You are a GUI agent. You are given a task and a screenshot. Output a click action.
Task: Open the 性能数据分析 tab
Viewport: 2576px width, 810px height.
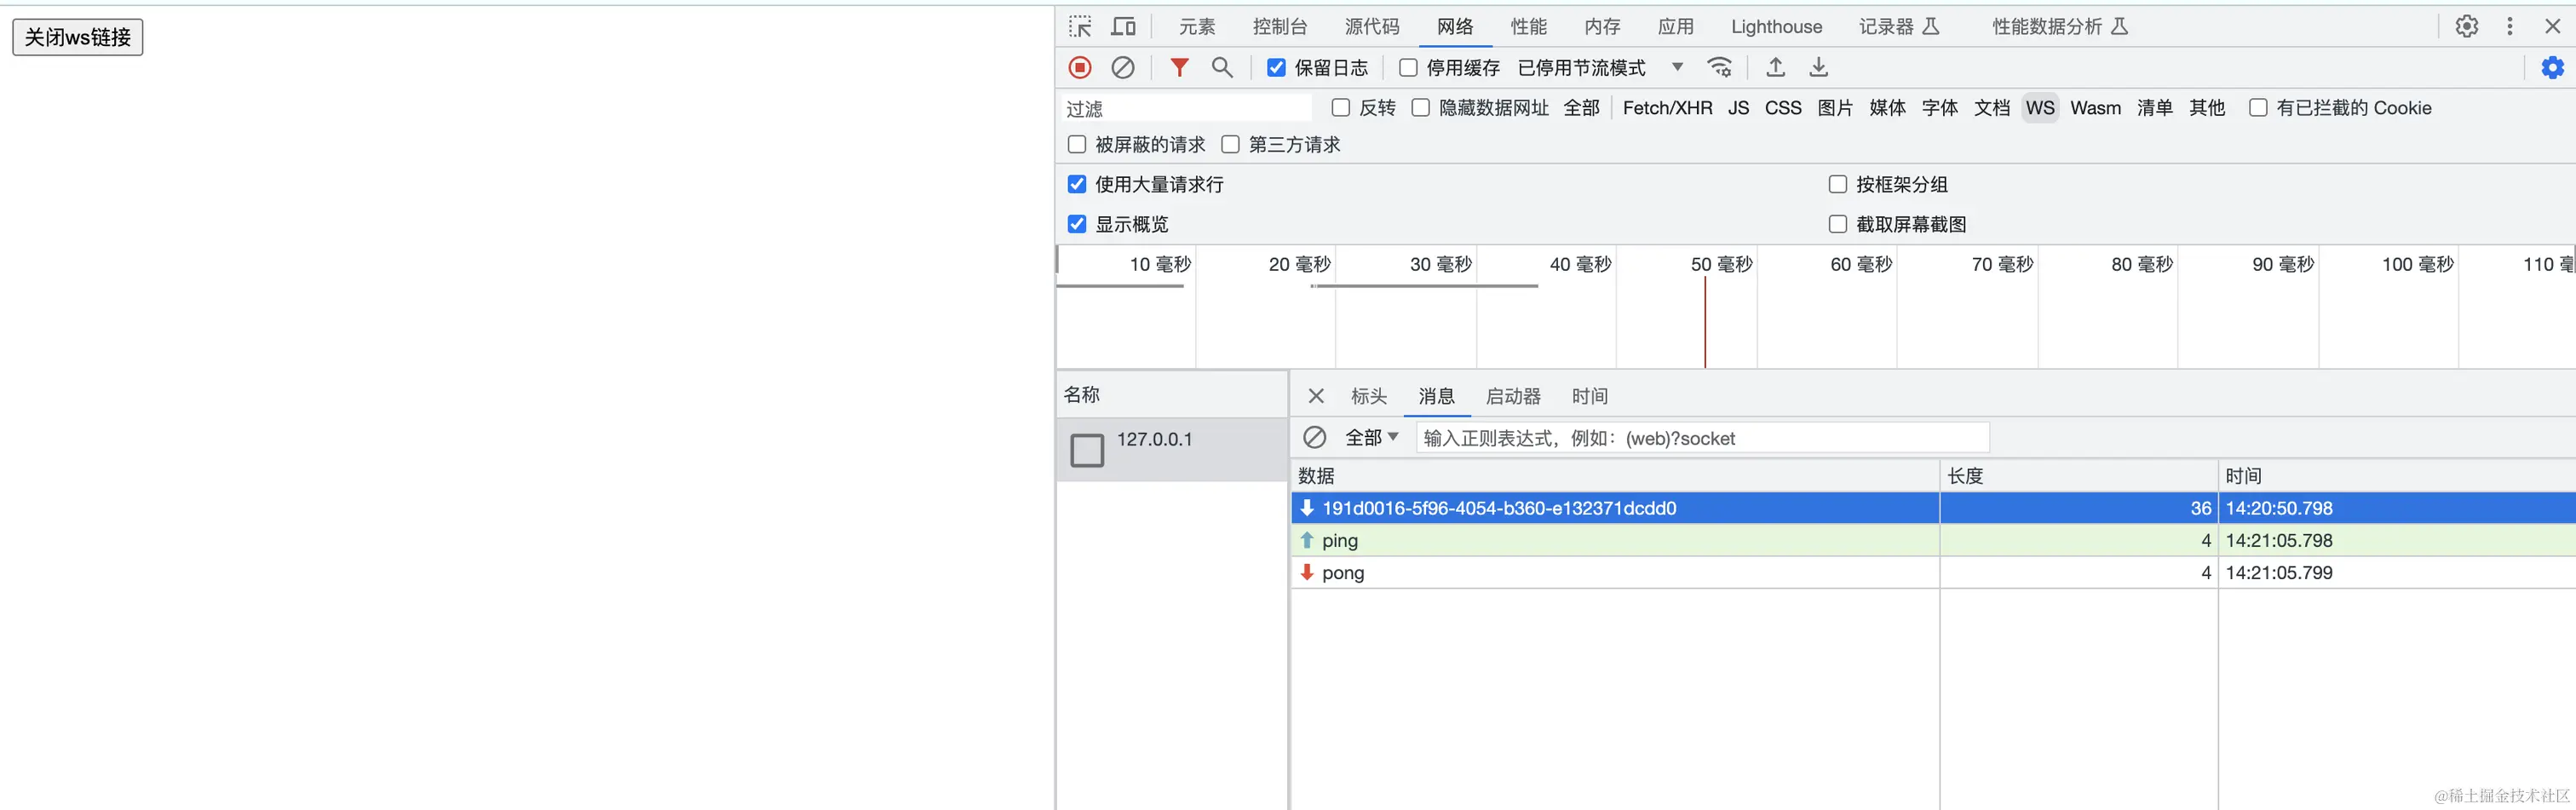[2060, 26]
